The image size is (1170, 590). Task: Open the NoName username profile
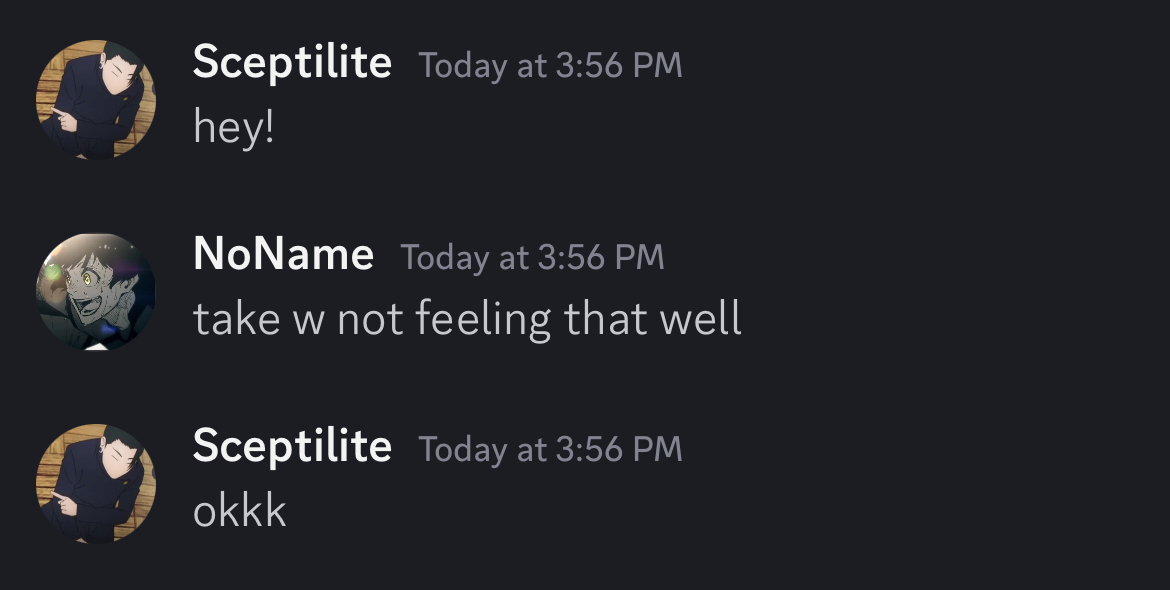pyautogui.click(x=283, y=255)
